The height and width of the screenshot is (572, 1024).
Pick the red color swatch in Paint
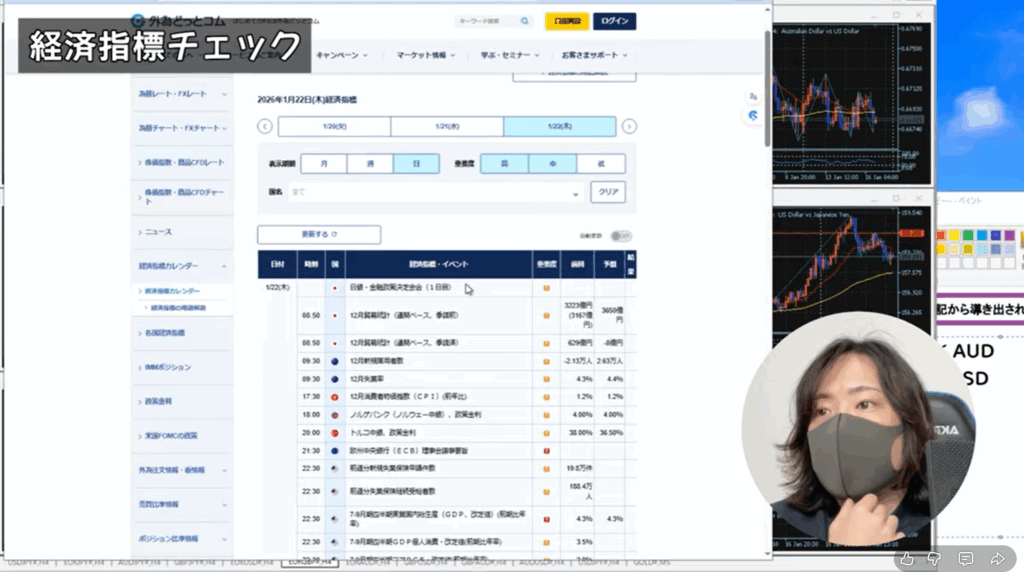click(x=941, y=236)
